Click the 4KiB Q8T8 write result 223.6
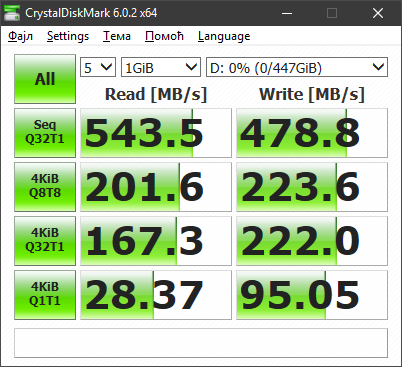Viewport: 402px width, 367px height. 312,187
